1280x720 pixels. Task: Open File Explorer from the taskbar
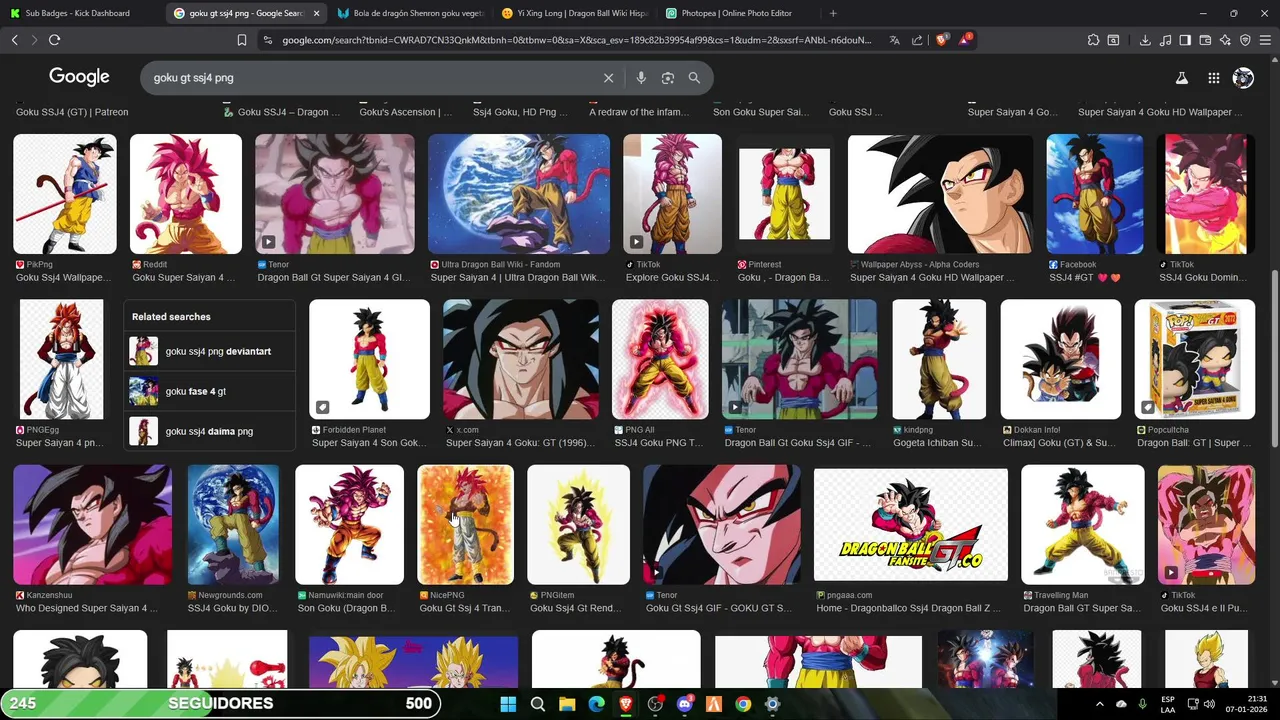click(x=567, y=704)
